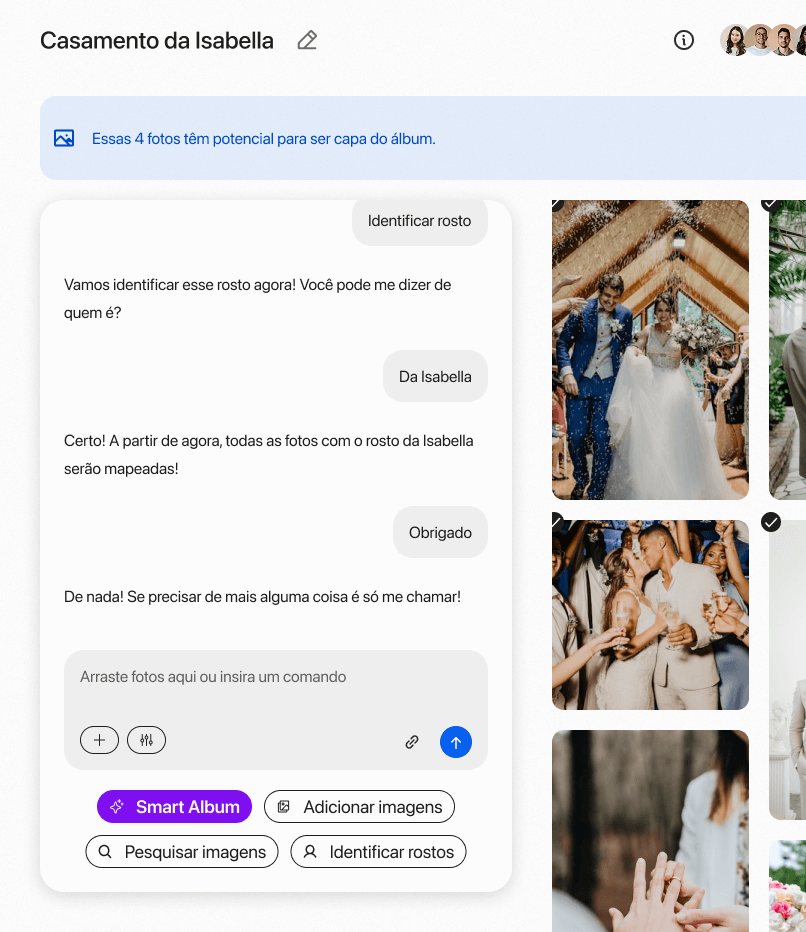
Task: Choose Identificar rostos option
Action: coord(378,852)
